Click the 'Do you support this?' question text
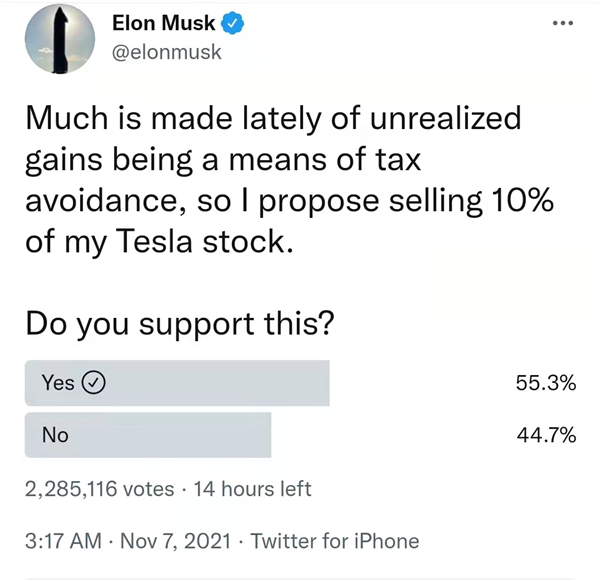The image size is (600, 582). click(180, 324)
